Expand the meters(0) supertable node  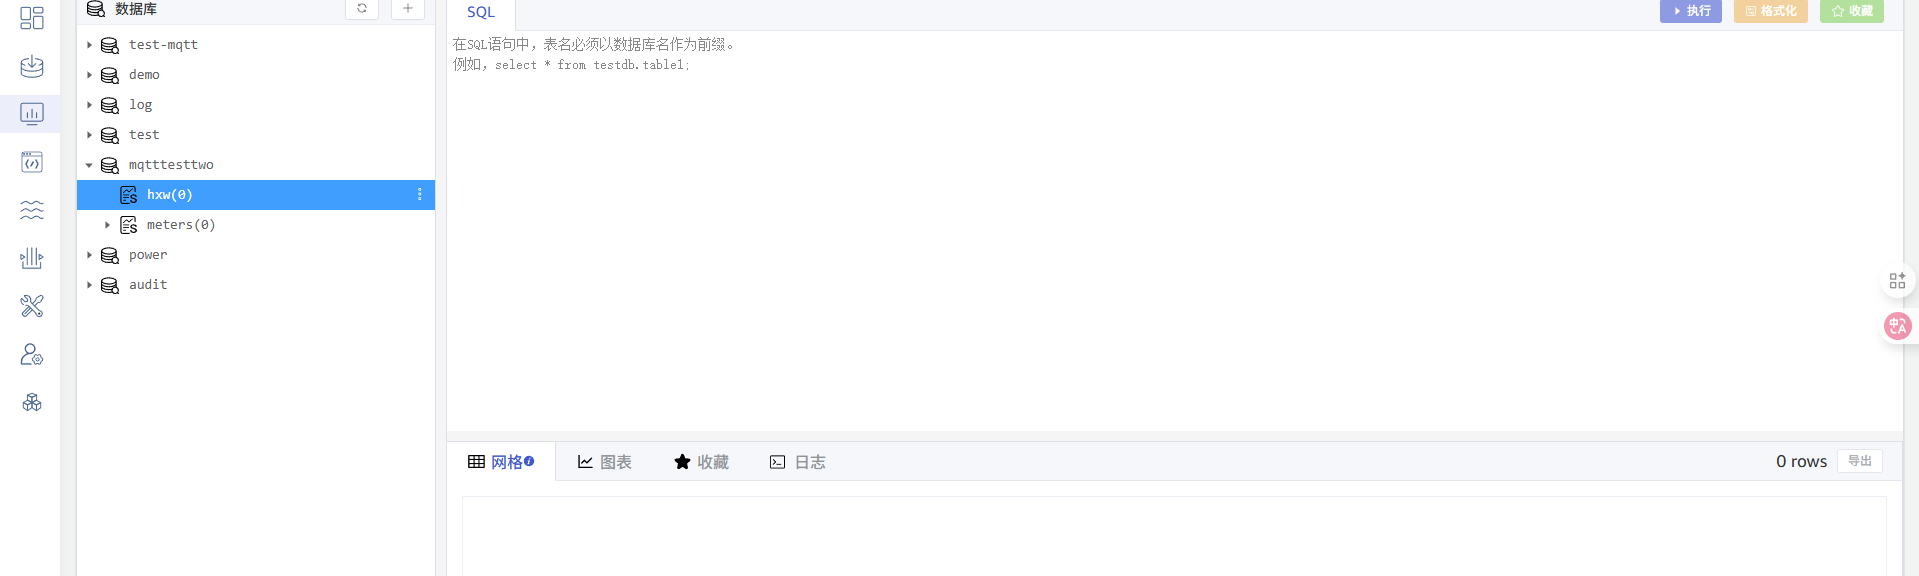(107, 225)
